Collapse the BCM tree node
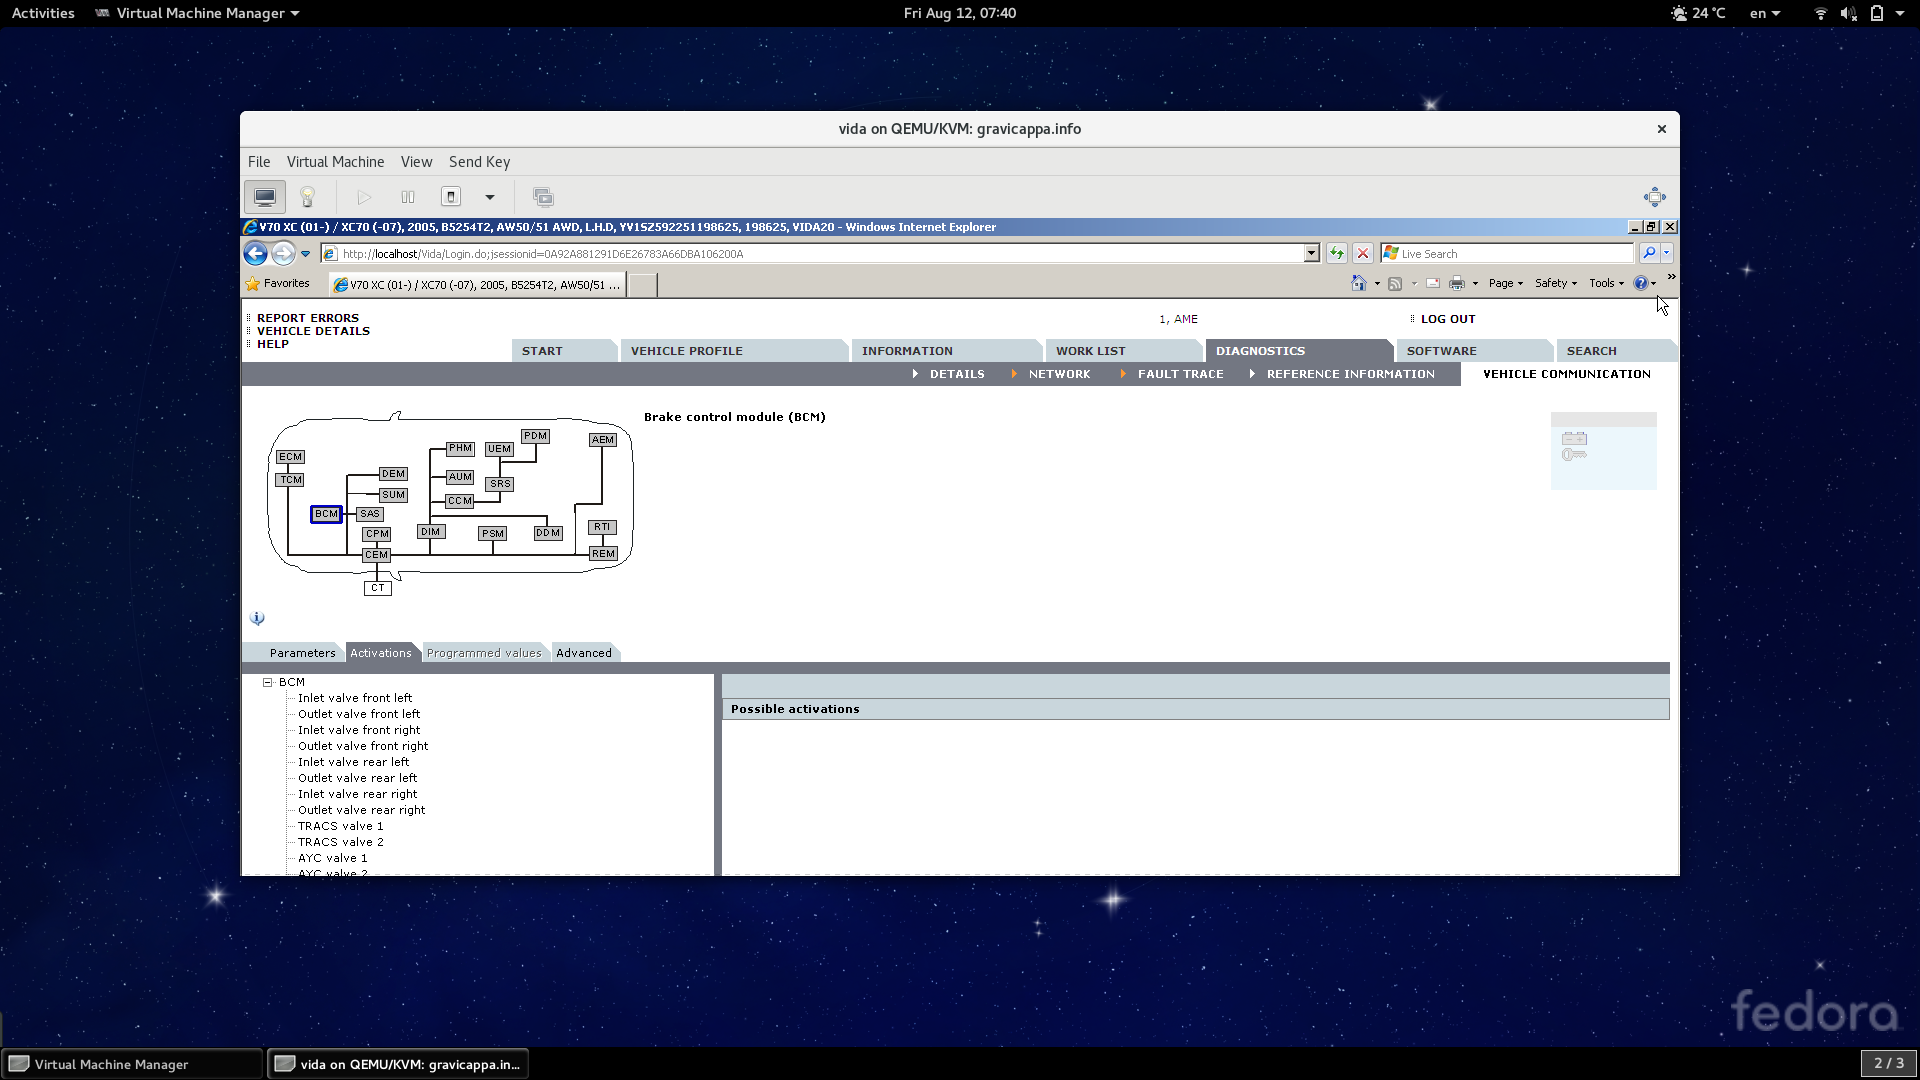The width and height of the screenshot is (1920, 1080). click(x=268, y=683)
